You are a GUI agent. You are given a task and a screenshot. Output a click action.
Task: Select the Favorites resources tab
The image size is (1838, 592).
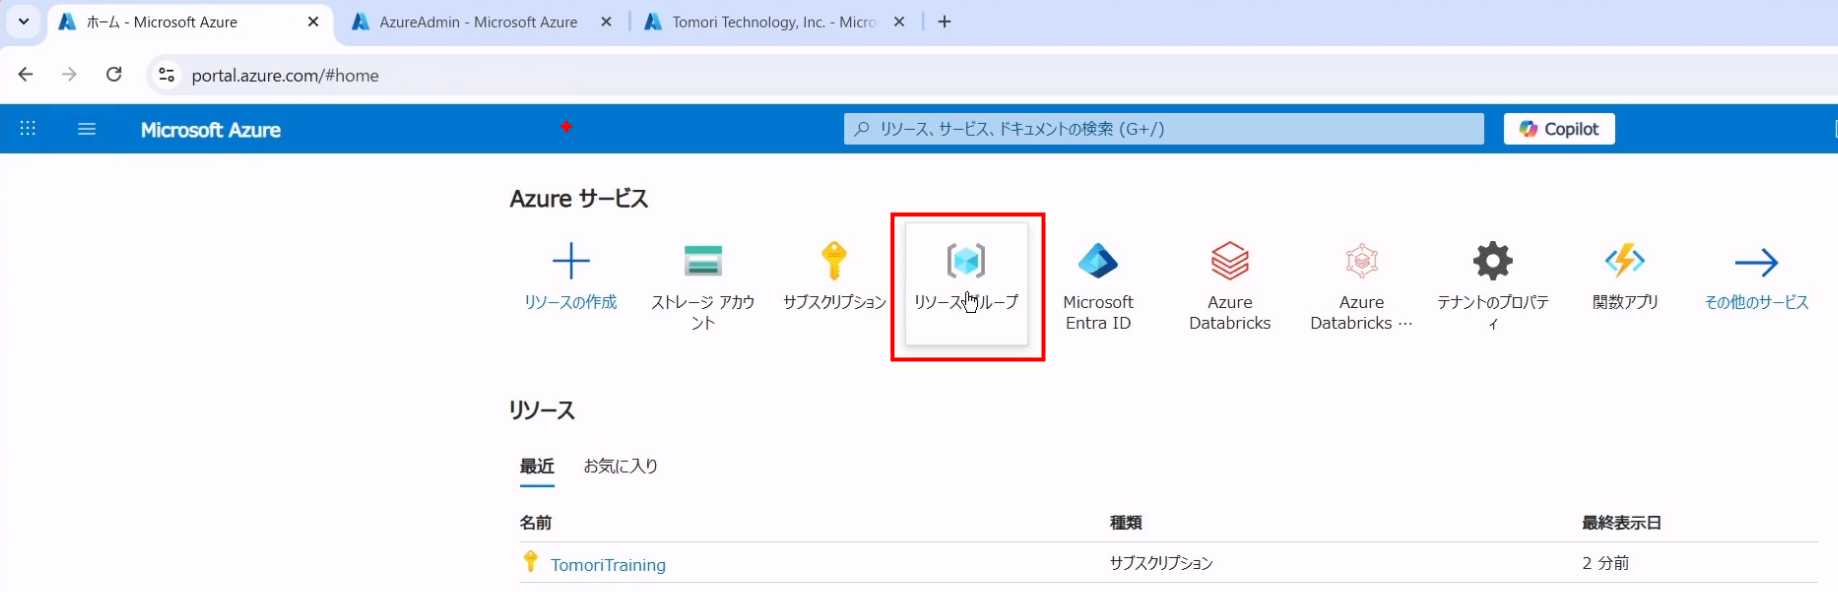click(620, 466)
